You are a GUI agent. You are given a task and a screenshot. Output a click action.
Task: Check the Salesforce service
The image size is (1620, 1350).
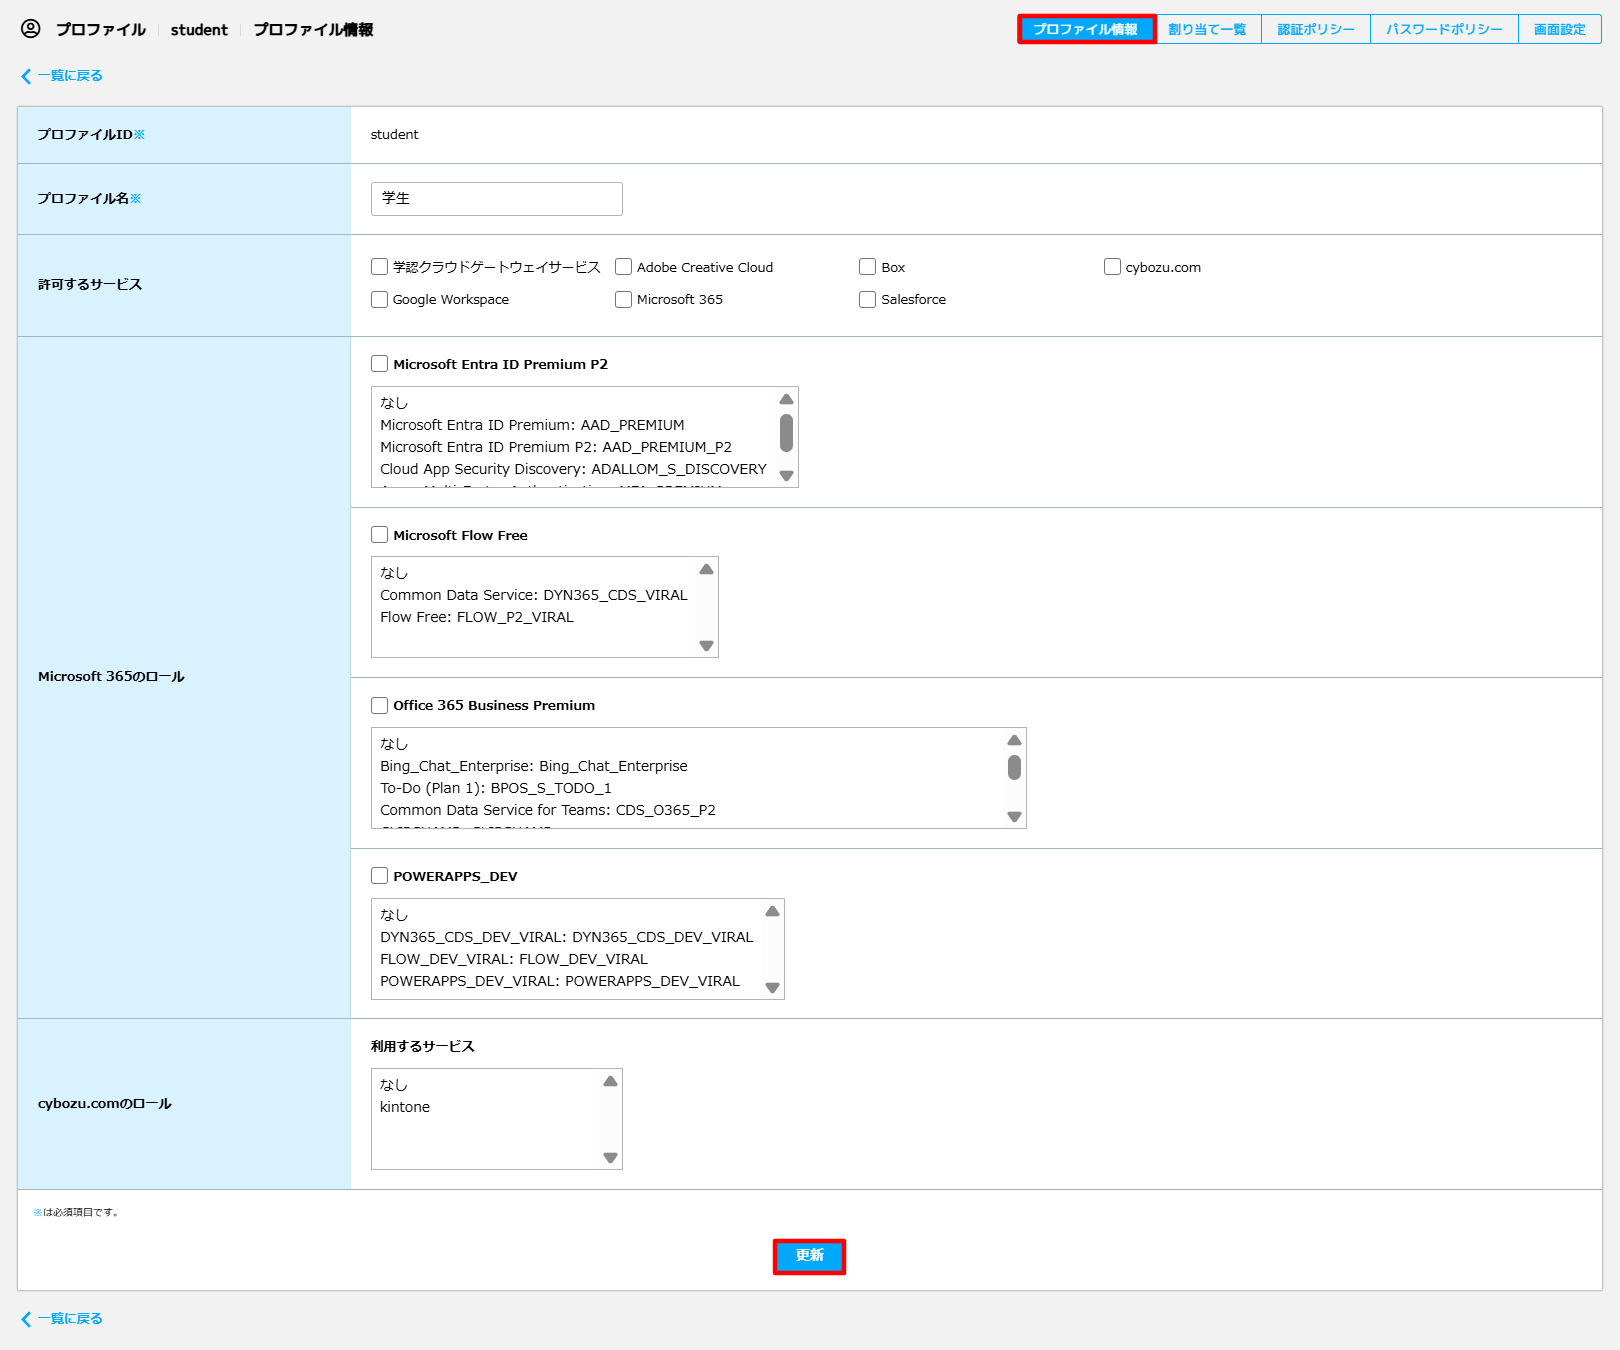867,299
